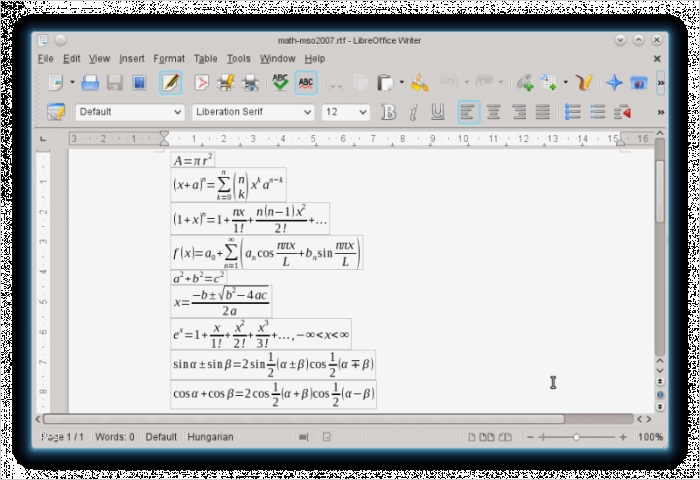Expand the Standard toolbar overflow chevron
The height and width of the screenshot is (480, 700).
tap(661, 83)
